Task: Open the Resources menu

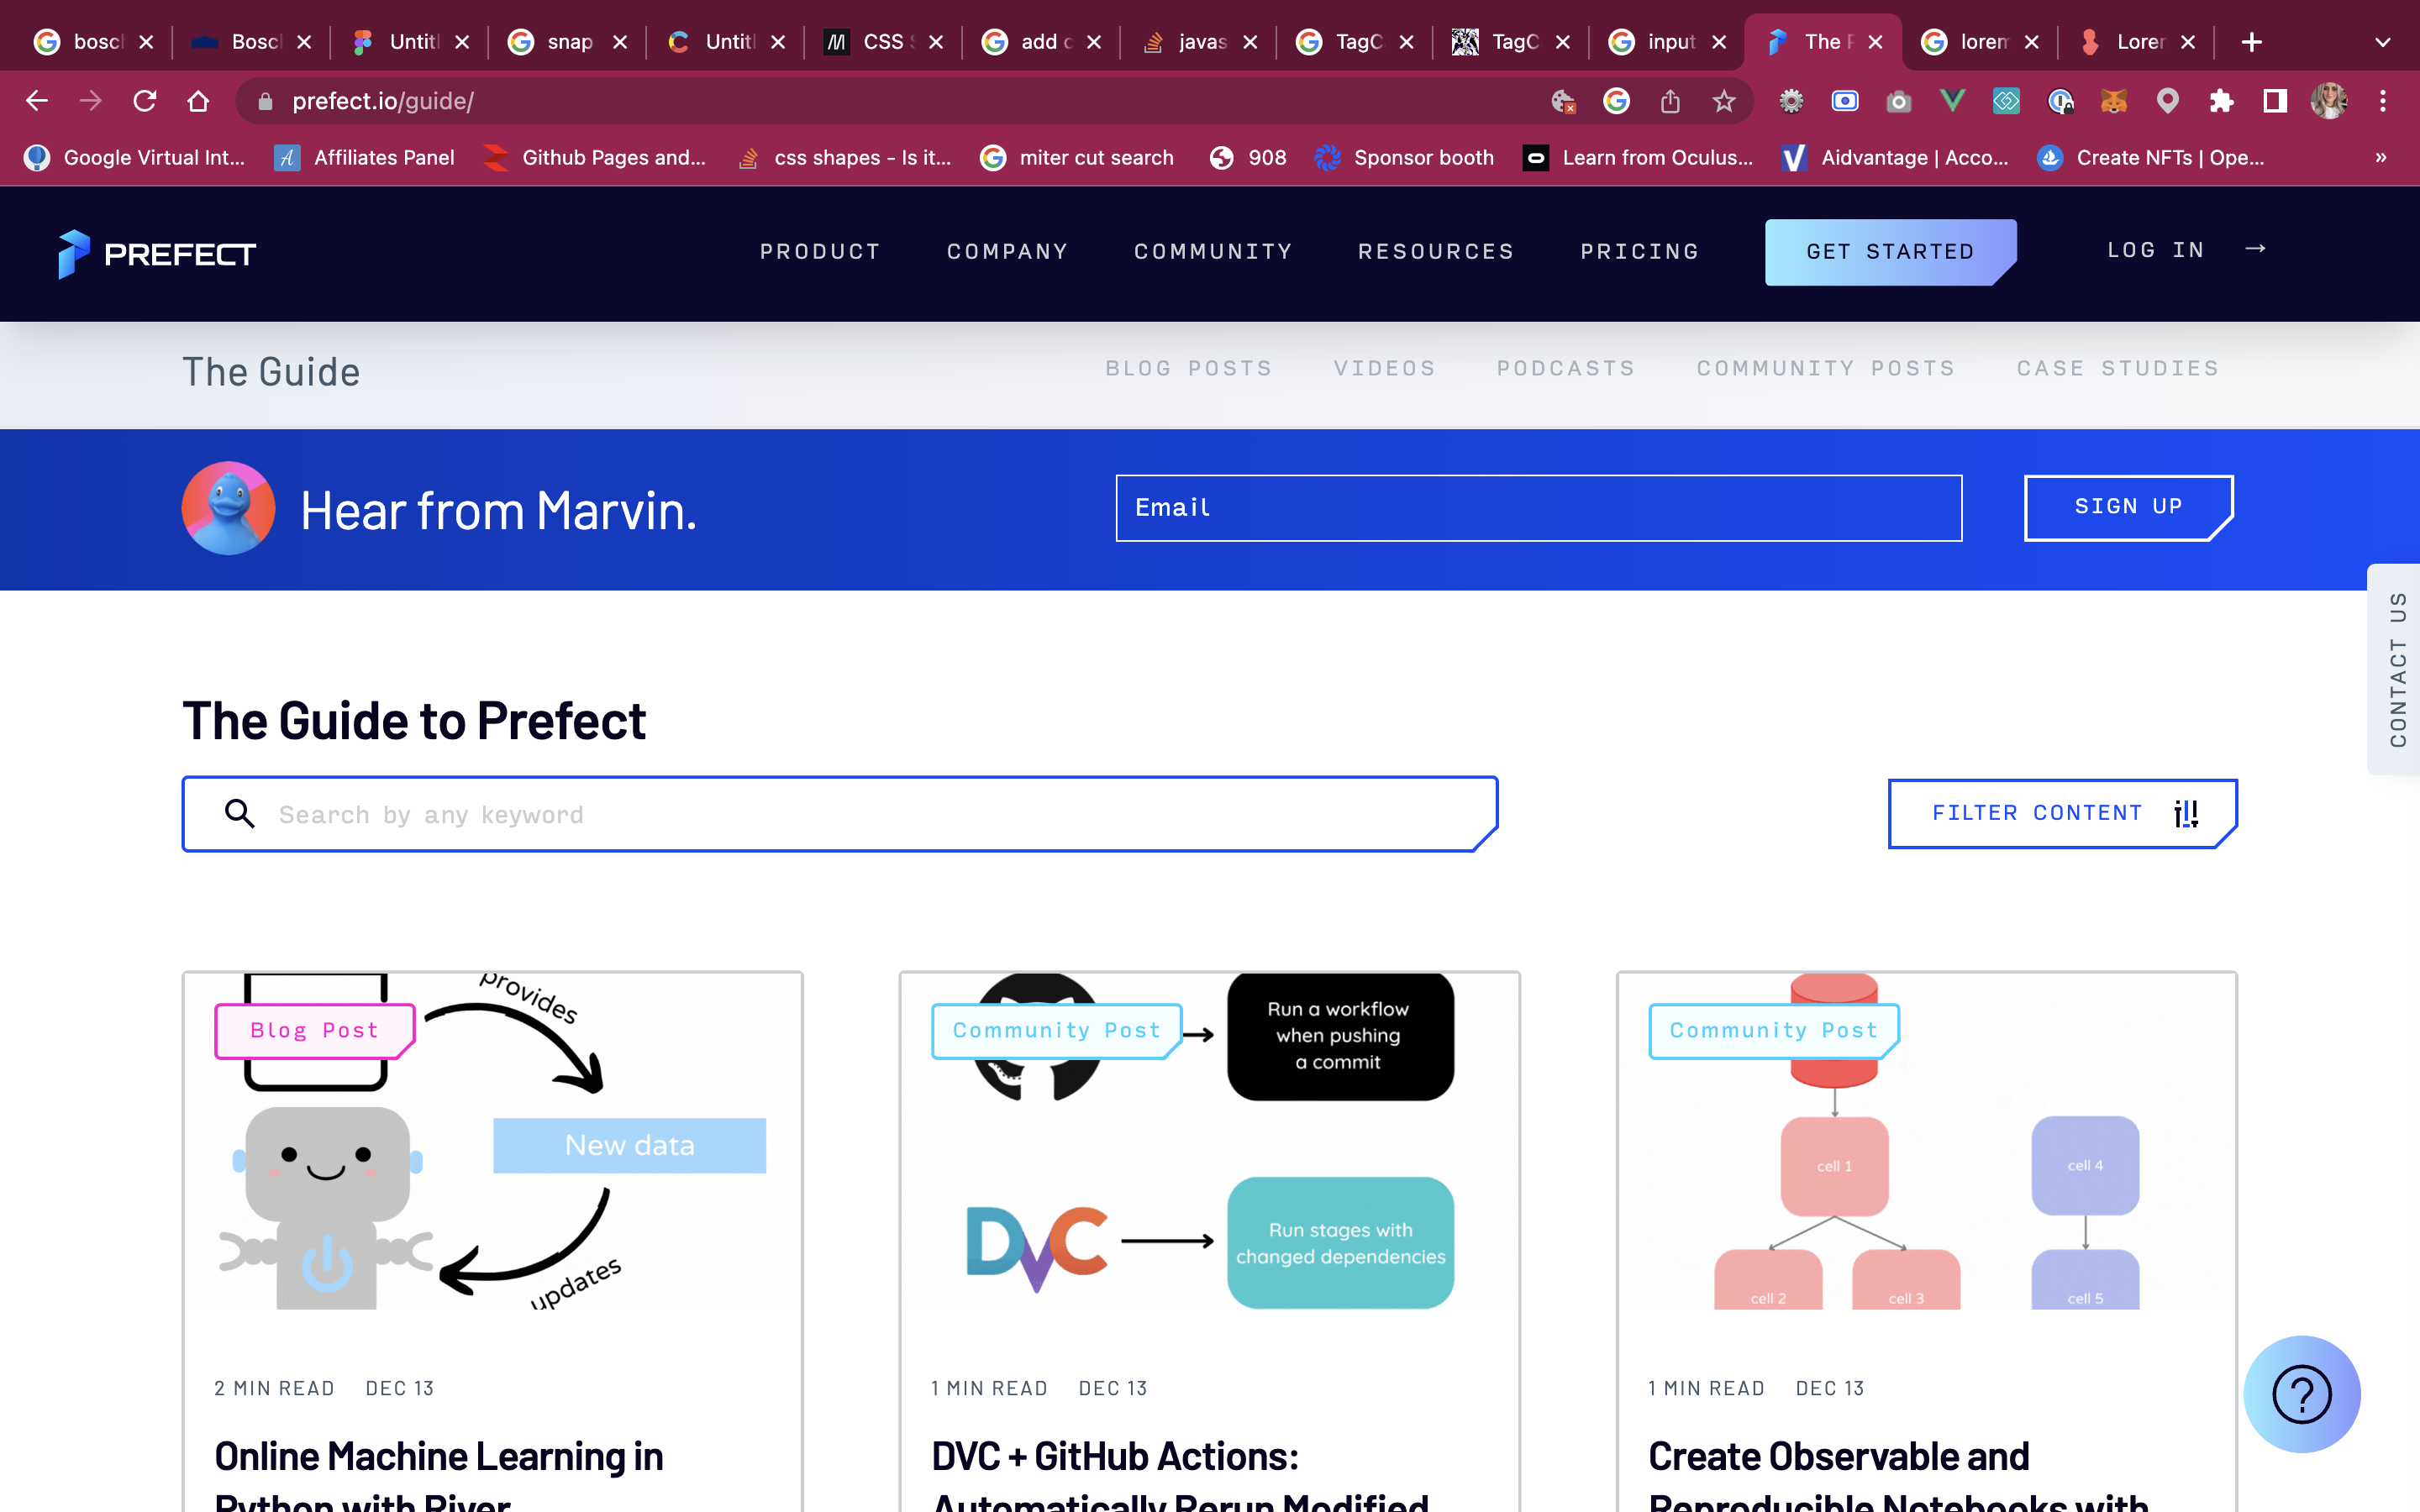Action: click(1436, 251)
